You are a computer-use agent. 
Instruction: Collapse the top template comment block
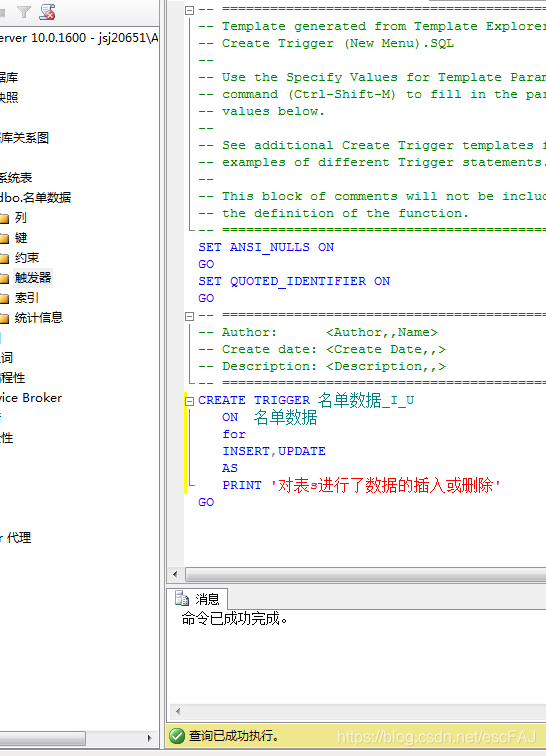coord(190,10)
